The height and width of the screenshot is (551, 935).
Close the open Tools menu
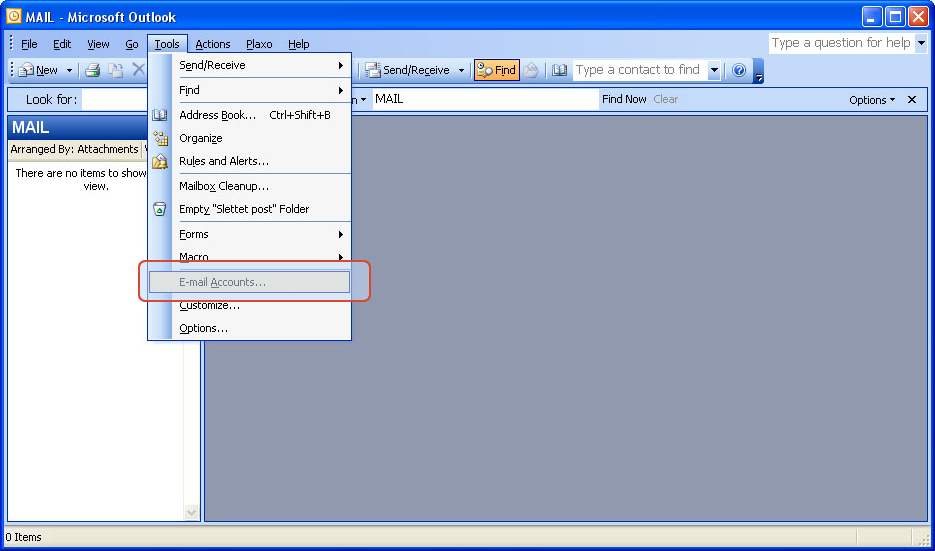(x=167, y=44)
